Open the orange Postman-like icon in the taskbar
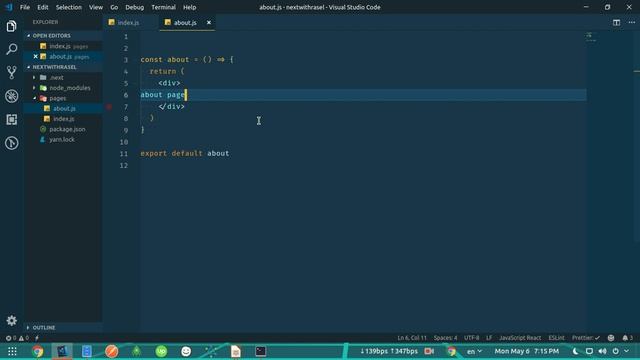 point(111,351)
